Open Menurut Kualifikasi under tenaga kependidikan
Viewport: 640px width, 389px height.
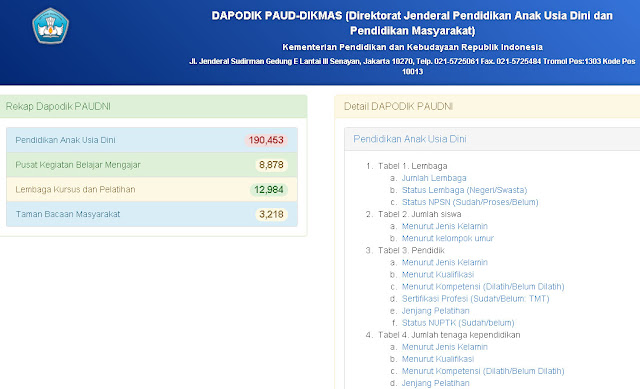click(x=438, y=359)
